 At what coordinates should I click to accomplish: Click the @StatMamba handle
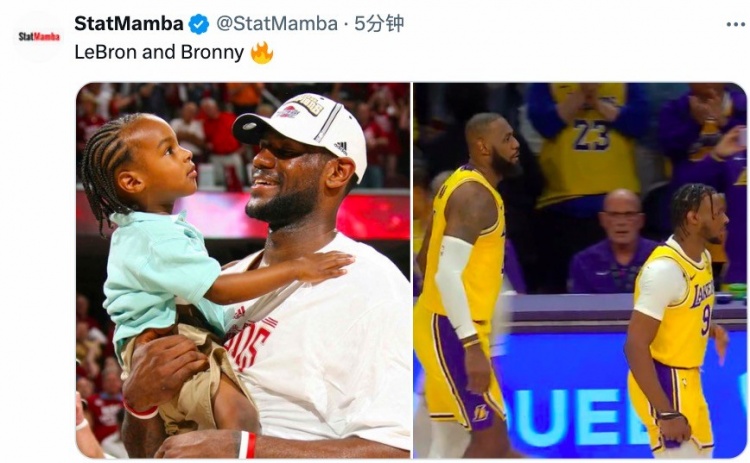[264, 24]
